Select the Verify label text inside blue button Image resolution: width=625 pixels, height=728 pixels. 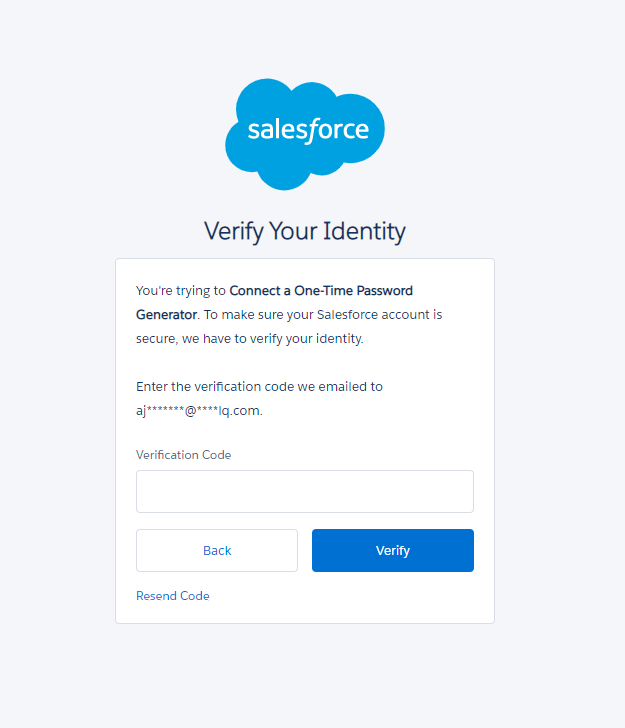pos(393,551)
